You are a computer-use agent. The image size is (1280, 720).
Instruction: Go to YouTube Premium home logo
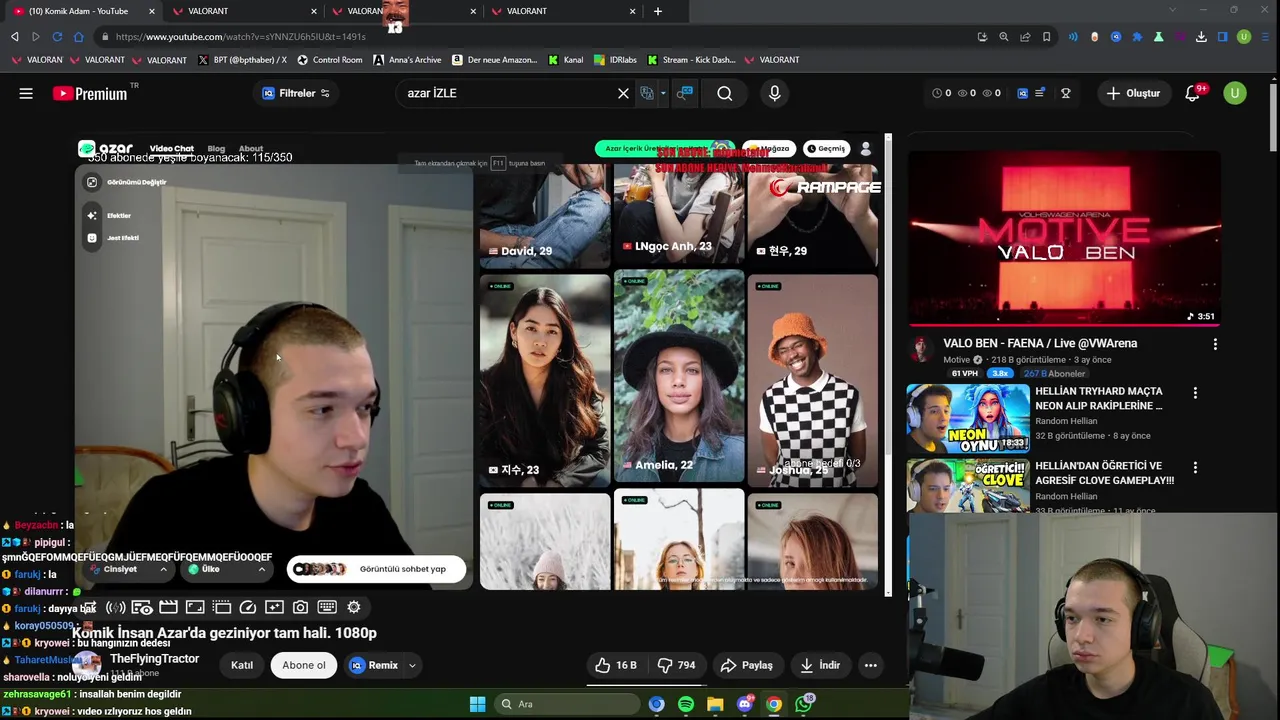pyautogui.click(x=90, y=93)
